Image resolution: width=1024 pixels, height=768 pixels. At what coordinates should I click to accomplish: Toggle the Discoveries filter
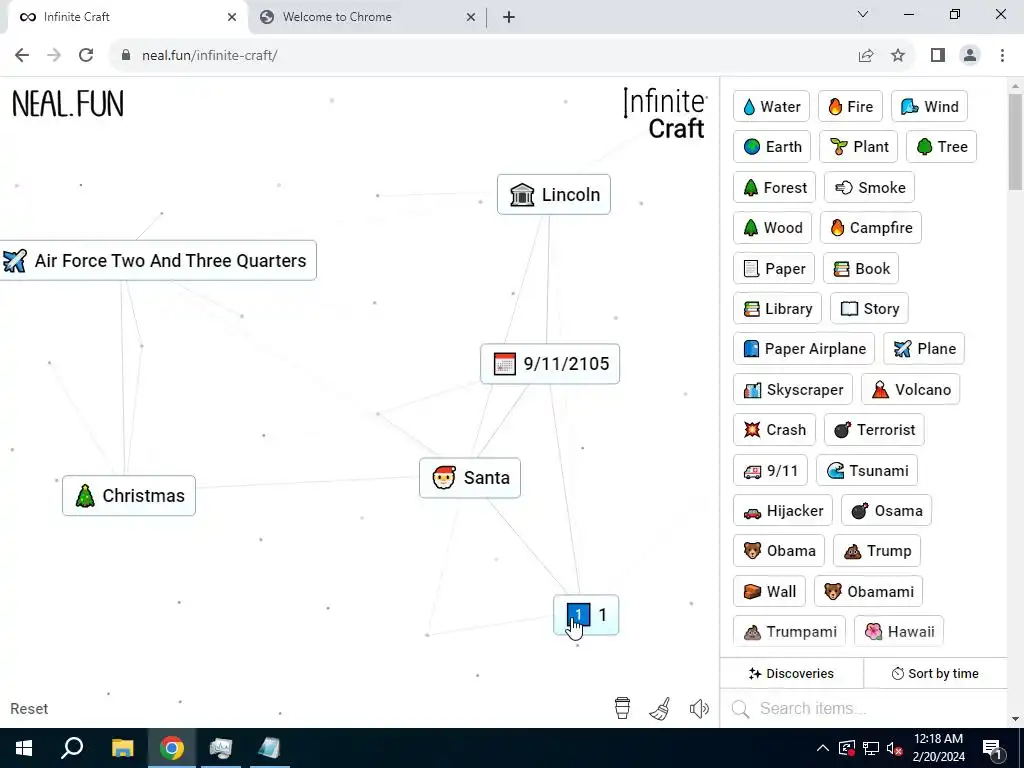[x=792, y=673]
